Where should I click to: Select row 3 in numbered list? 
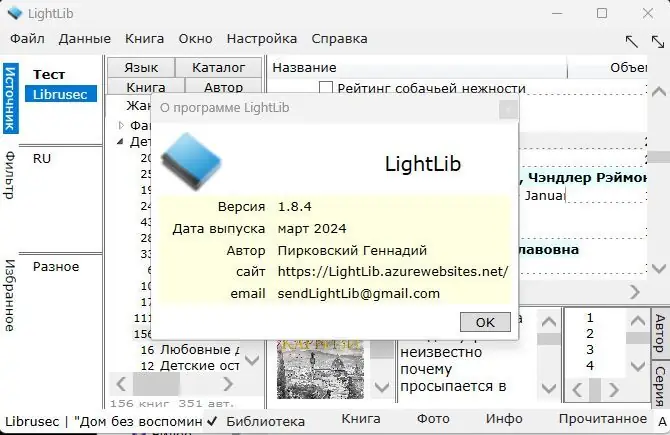click(590, 350)
